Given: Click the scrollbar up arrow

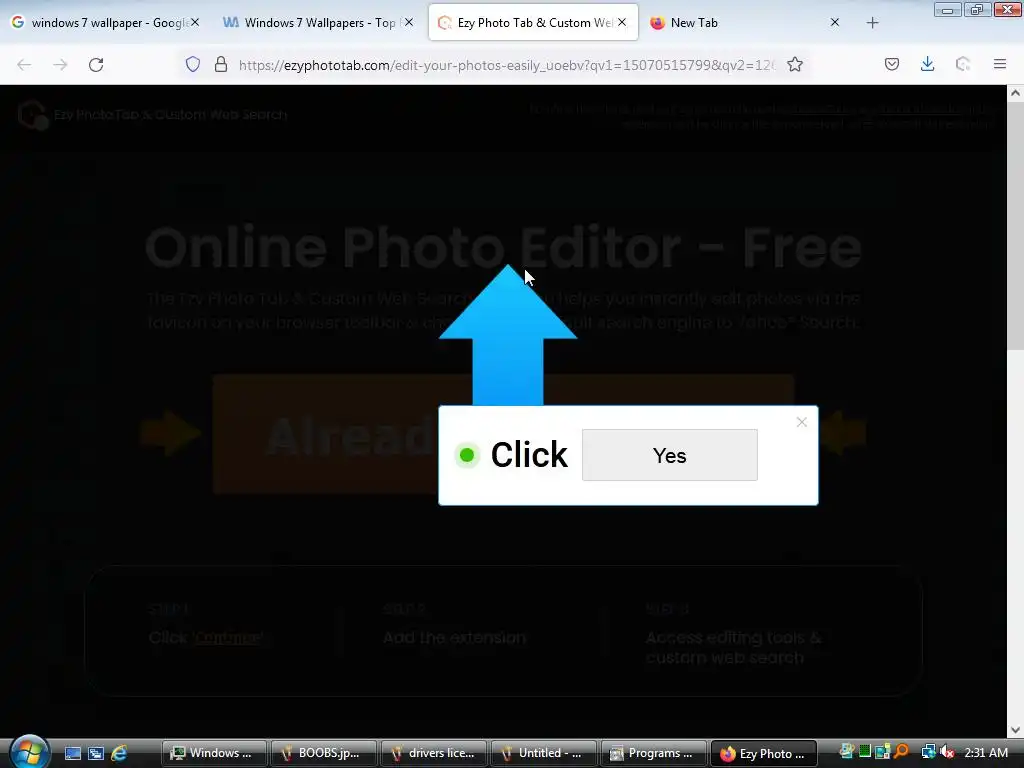Looking at the screenshot, I should coord(1015,93).
